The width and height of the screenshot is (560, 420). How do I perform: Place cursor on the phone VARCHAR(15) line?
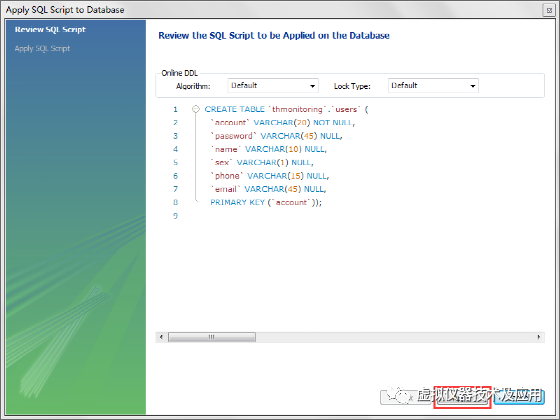click(x=270, y=176)
